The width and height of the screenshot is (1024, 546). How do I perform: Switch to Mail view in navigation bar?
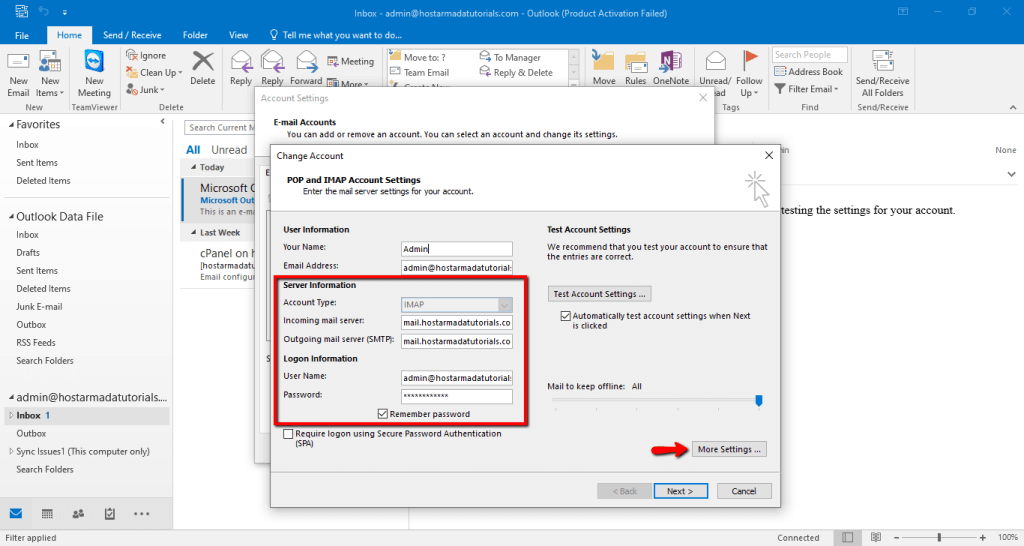click(16, 513)
